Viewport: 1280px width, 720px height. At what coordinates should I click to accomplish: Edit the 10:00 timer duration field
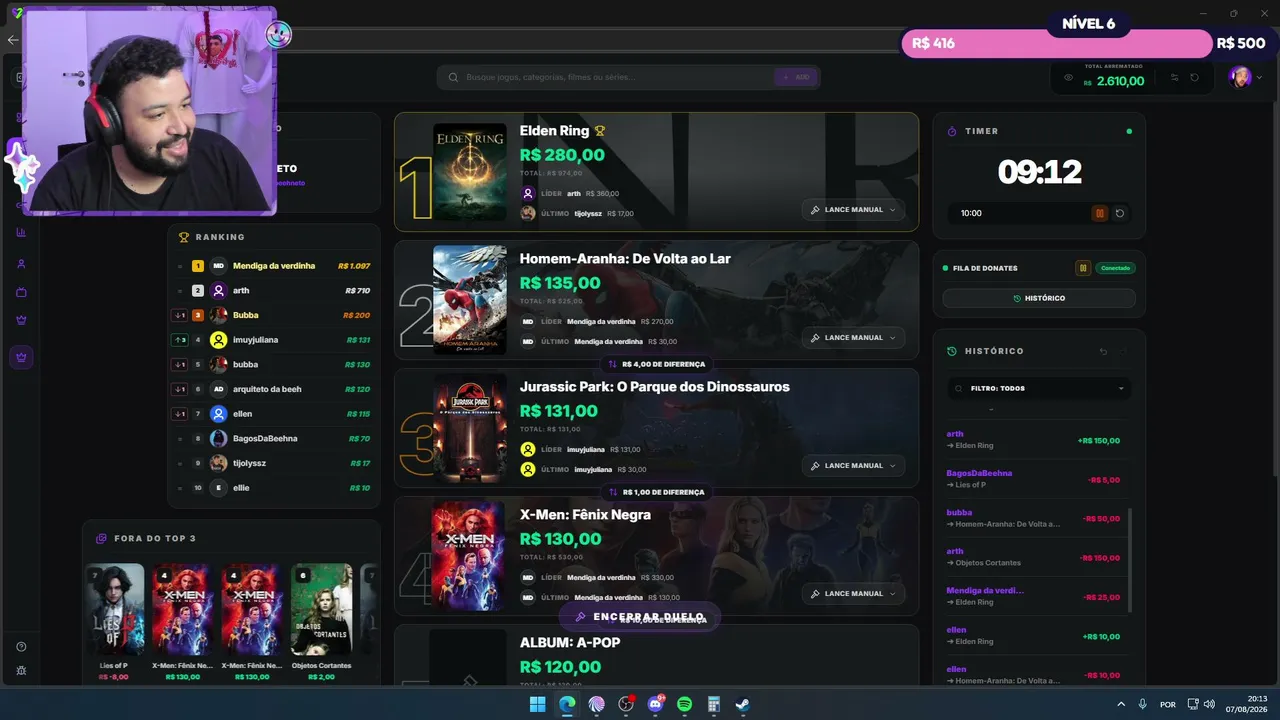(1018, 213)
